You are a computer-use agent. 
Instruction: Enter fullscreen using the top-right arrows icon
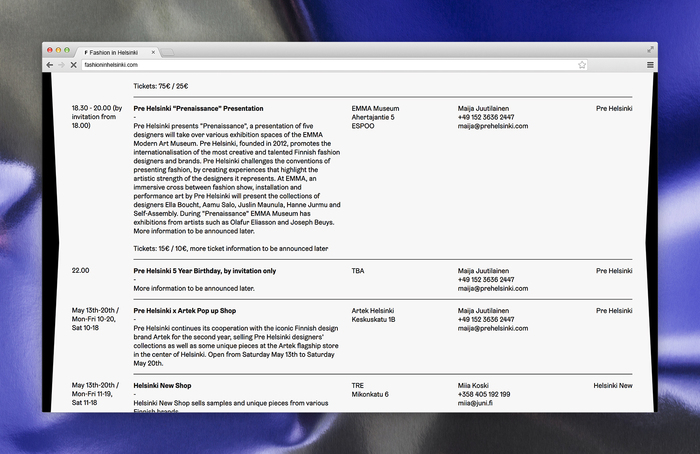coord(651,49)
